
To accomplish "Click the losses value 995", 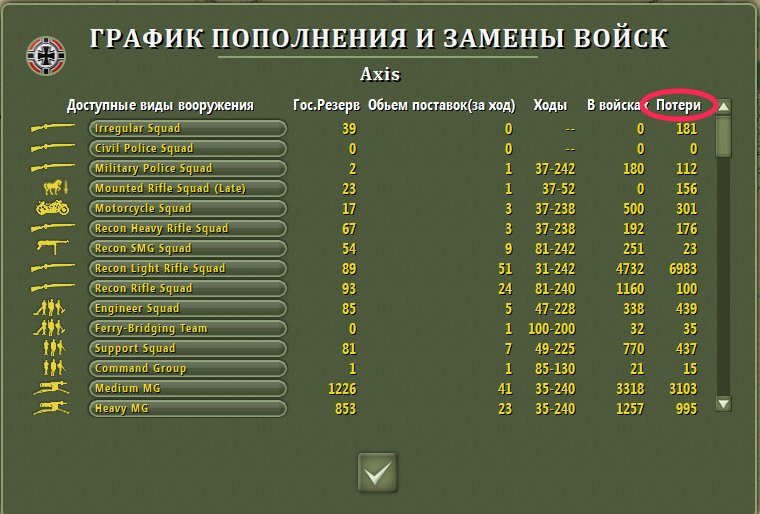I will pyautogui.click(x=687, y=409).
